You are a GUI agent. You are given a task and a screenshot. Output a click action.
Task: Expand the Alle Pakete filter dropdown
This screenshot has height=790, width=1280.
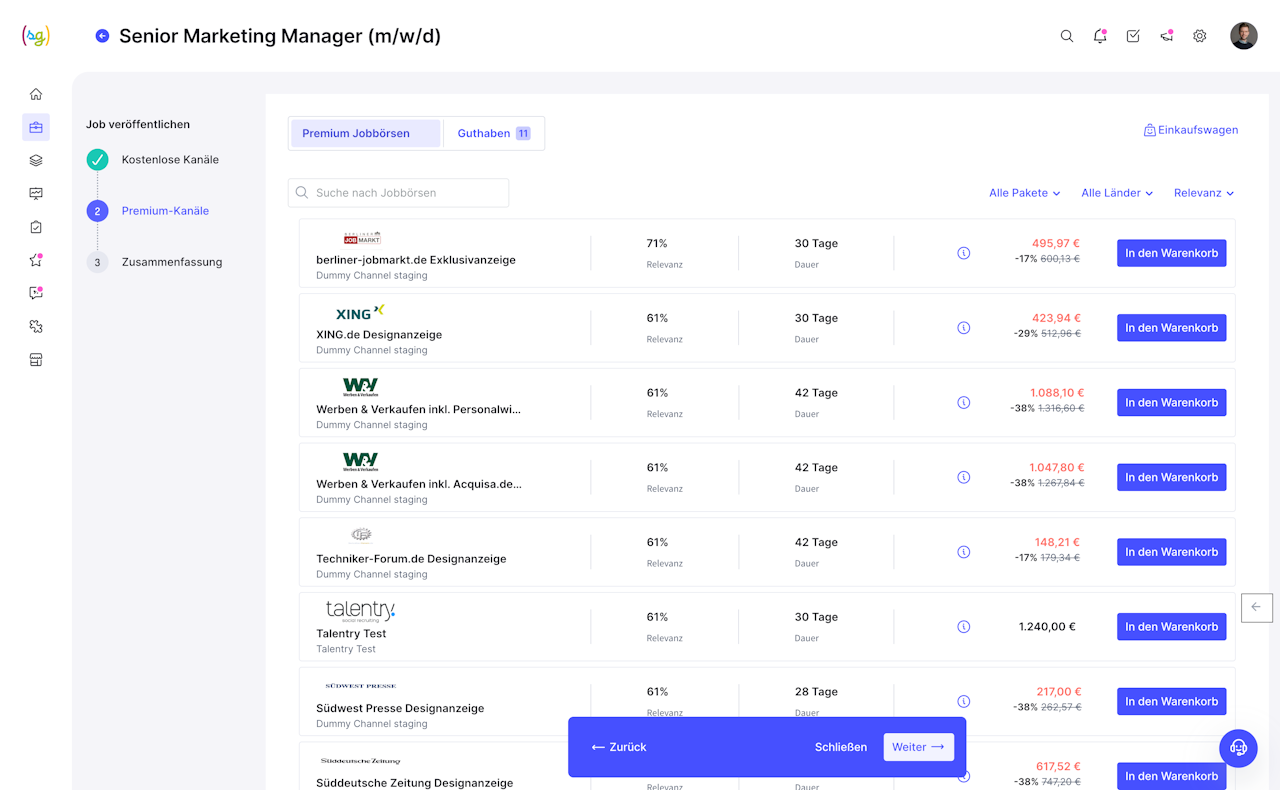(x=1024, y=193)
